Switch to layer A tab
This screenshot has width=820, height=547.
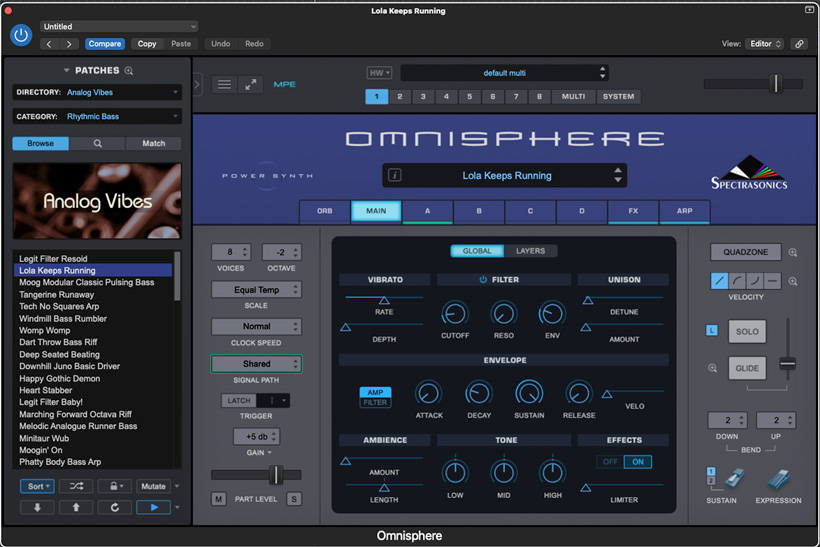[x=427, y=211]
